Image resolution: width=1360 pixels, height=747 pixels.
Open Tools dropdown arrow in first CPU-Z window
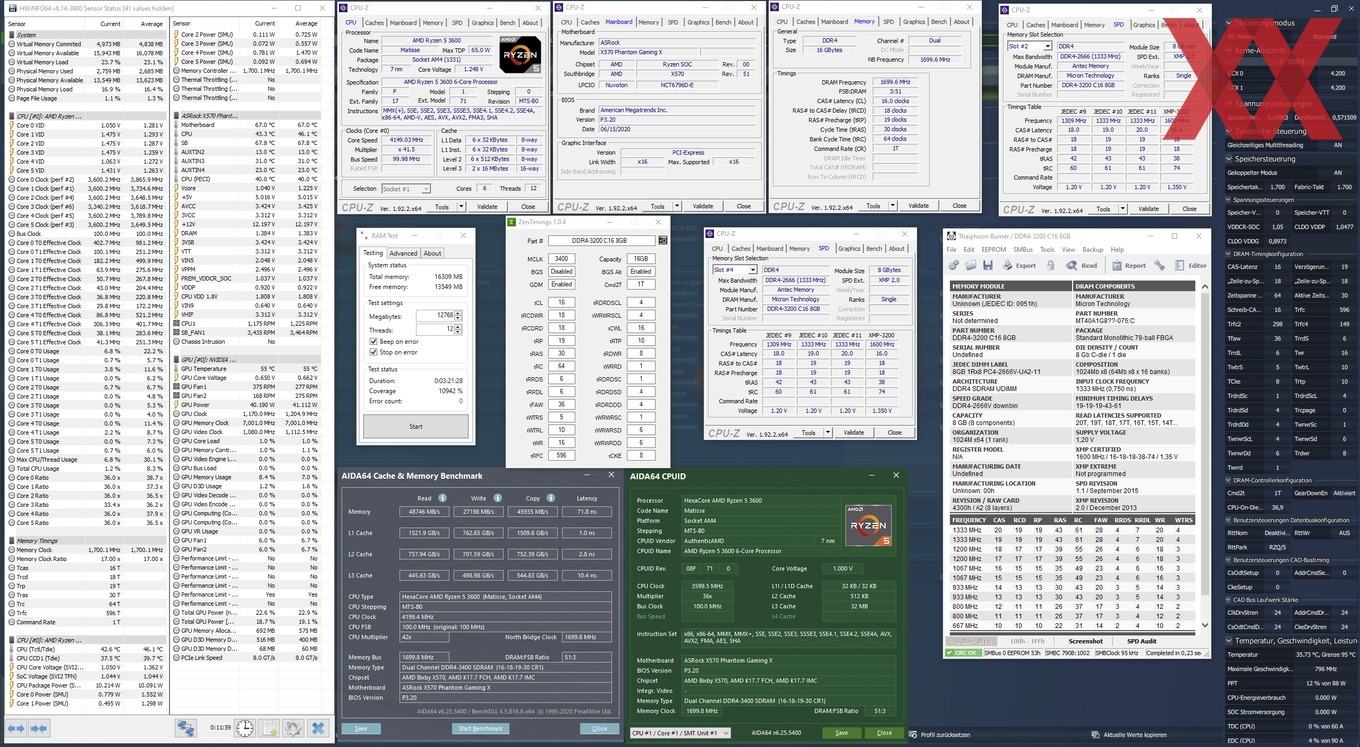460,207
